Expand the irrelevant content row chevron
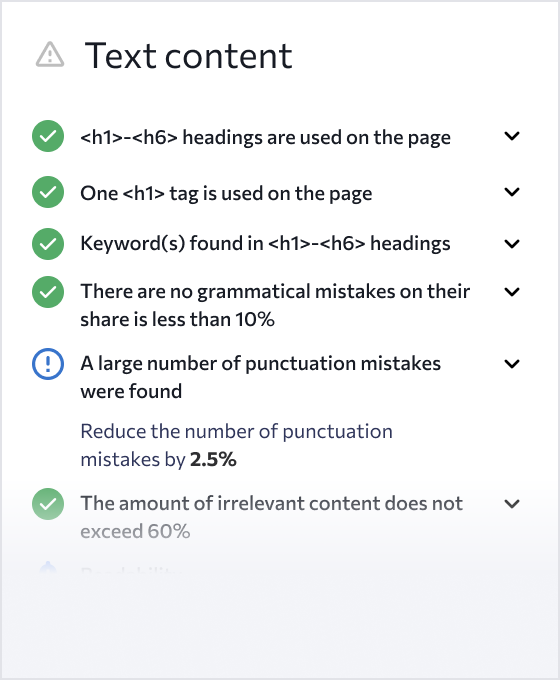 coord(512,504)
